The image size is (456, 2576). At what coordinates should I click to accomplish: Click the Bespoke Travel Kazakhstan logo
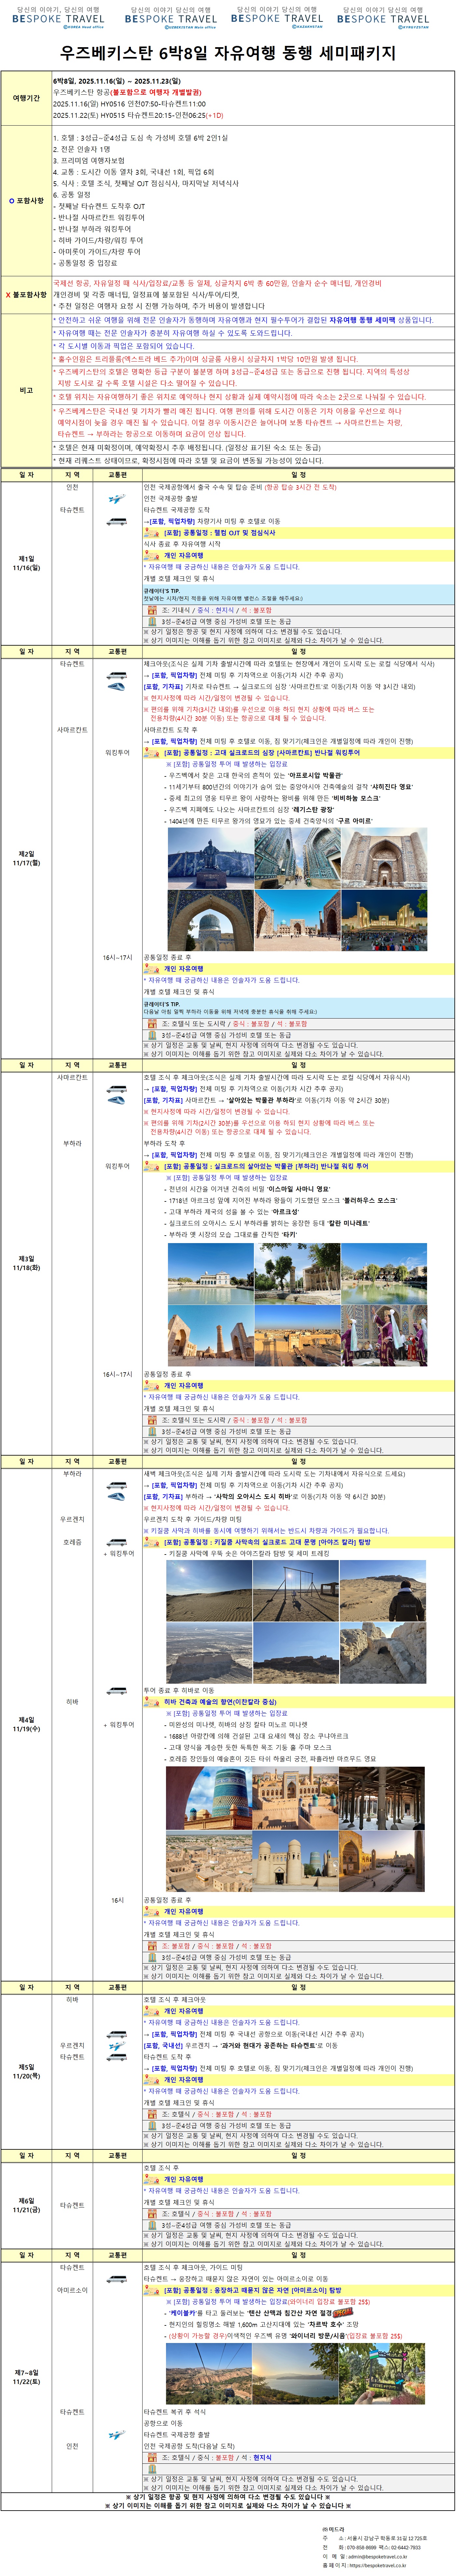coord(277,18)
